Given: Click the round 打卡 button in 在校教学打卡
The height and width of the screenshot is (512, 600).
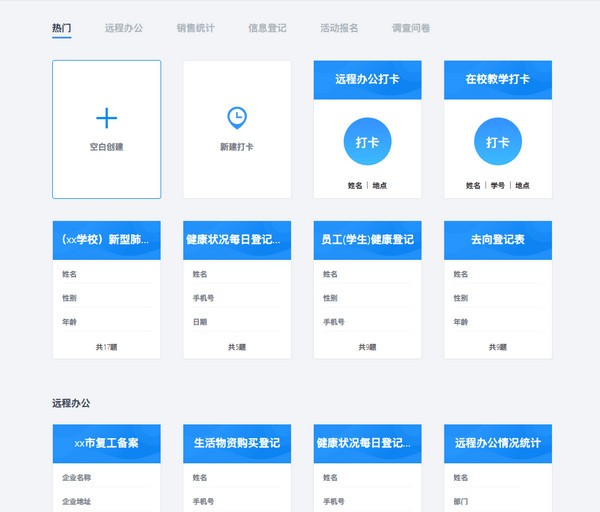Looking at the screenshot, I should pyautogui.click(x=498, y=142).
